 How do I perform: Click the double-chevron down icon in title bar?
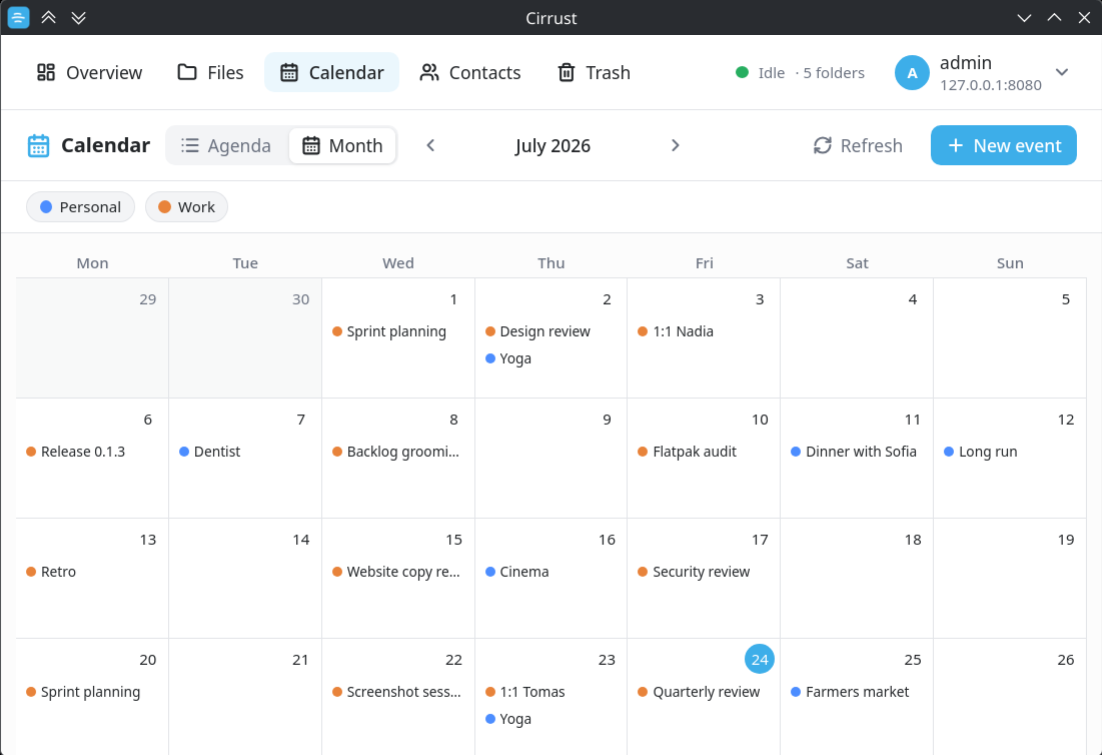[x=79, y=18]
